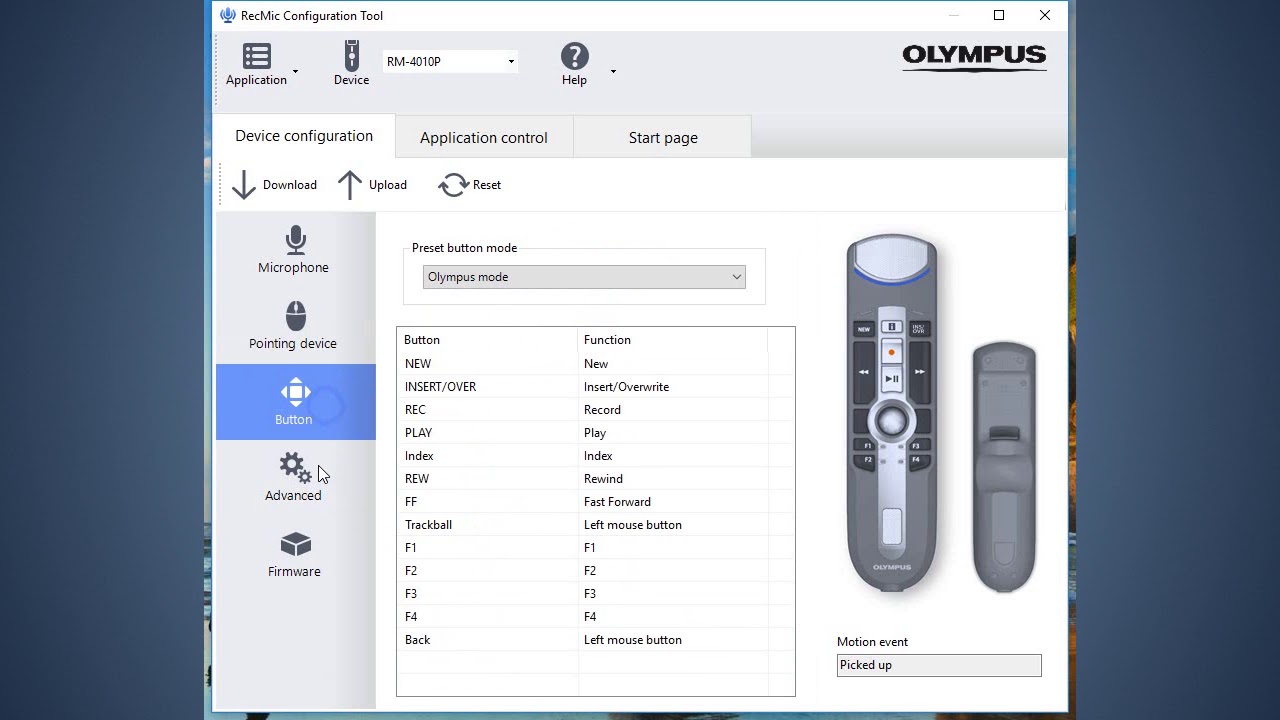
Task: Click the 'Insert/Overwrite' function cell
Action: pos(673,387)
